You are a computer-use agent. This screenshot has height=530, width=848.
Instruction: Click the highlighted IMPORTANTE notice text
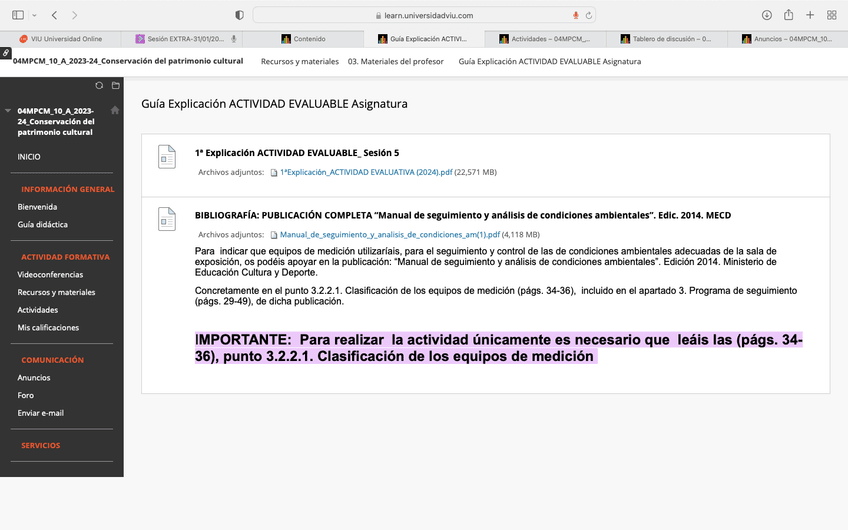499,348
